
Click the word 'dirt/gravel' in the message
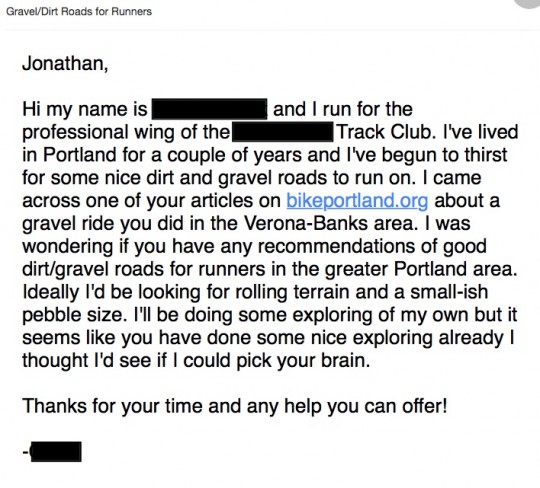pyautogui.click(x=65, y=270)
